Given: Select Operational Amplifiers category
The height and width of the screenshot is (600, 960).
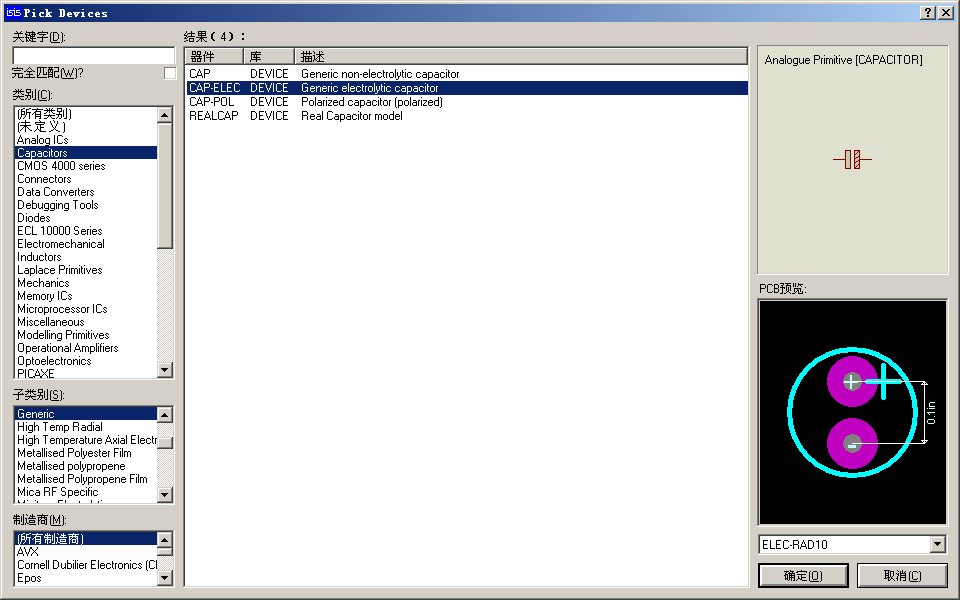Looking at the screenshot, I should tap(86, 348).
